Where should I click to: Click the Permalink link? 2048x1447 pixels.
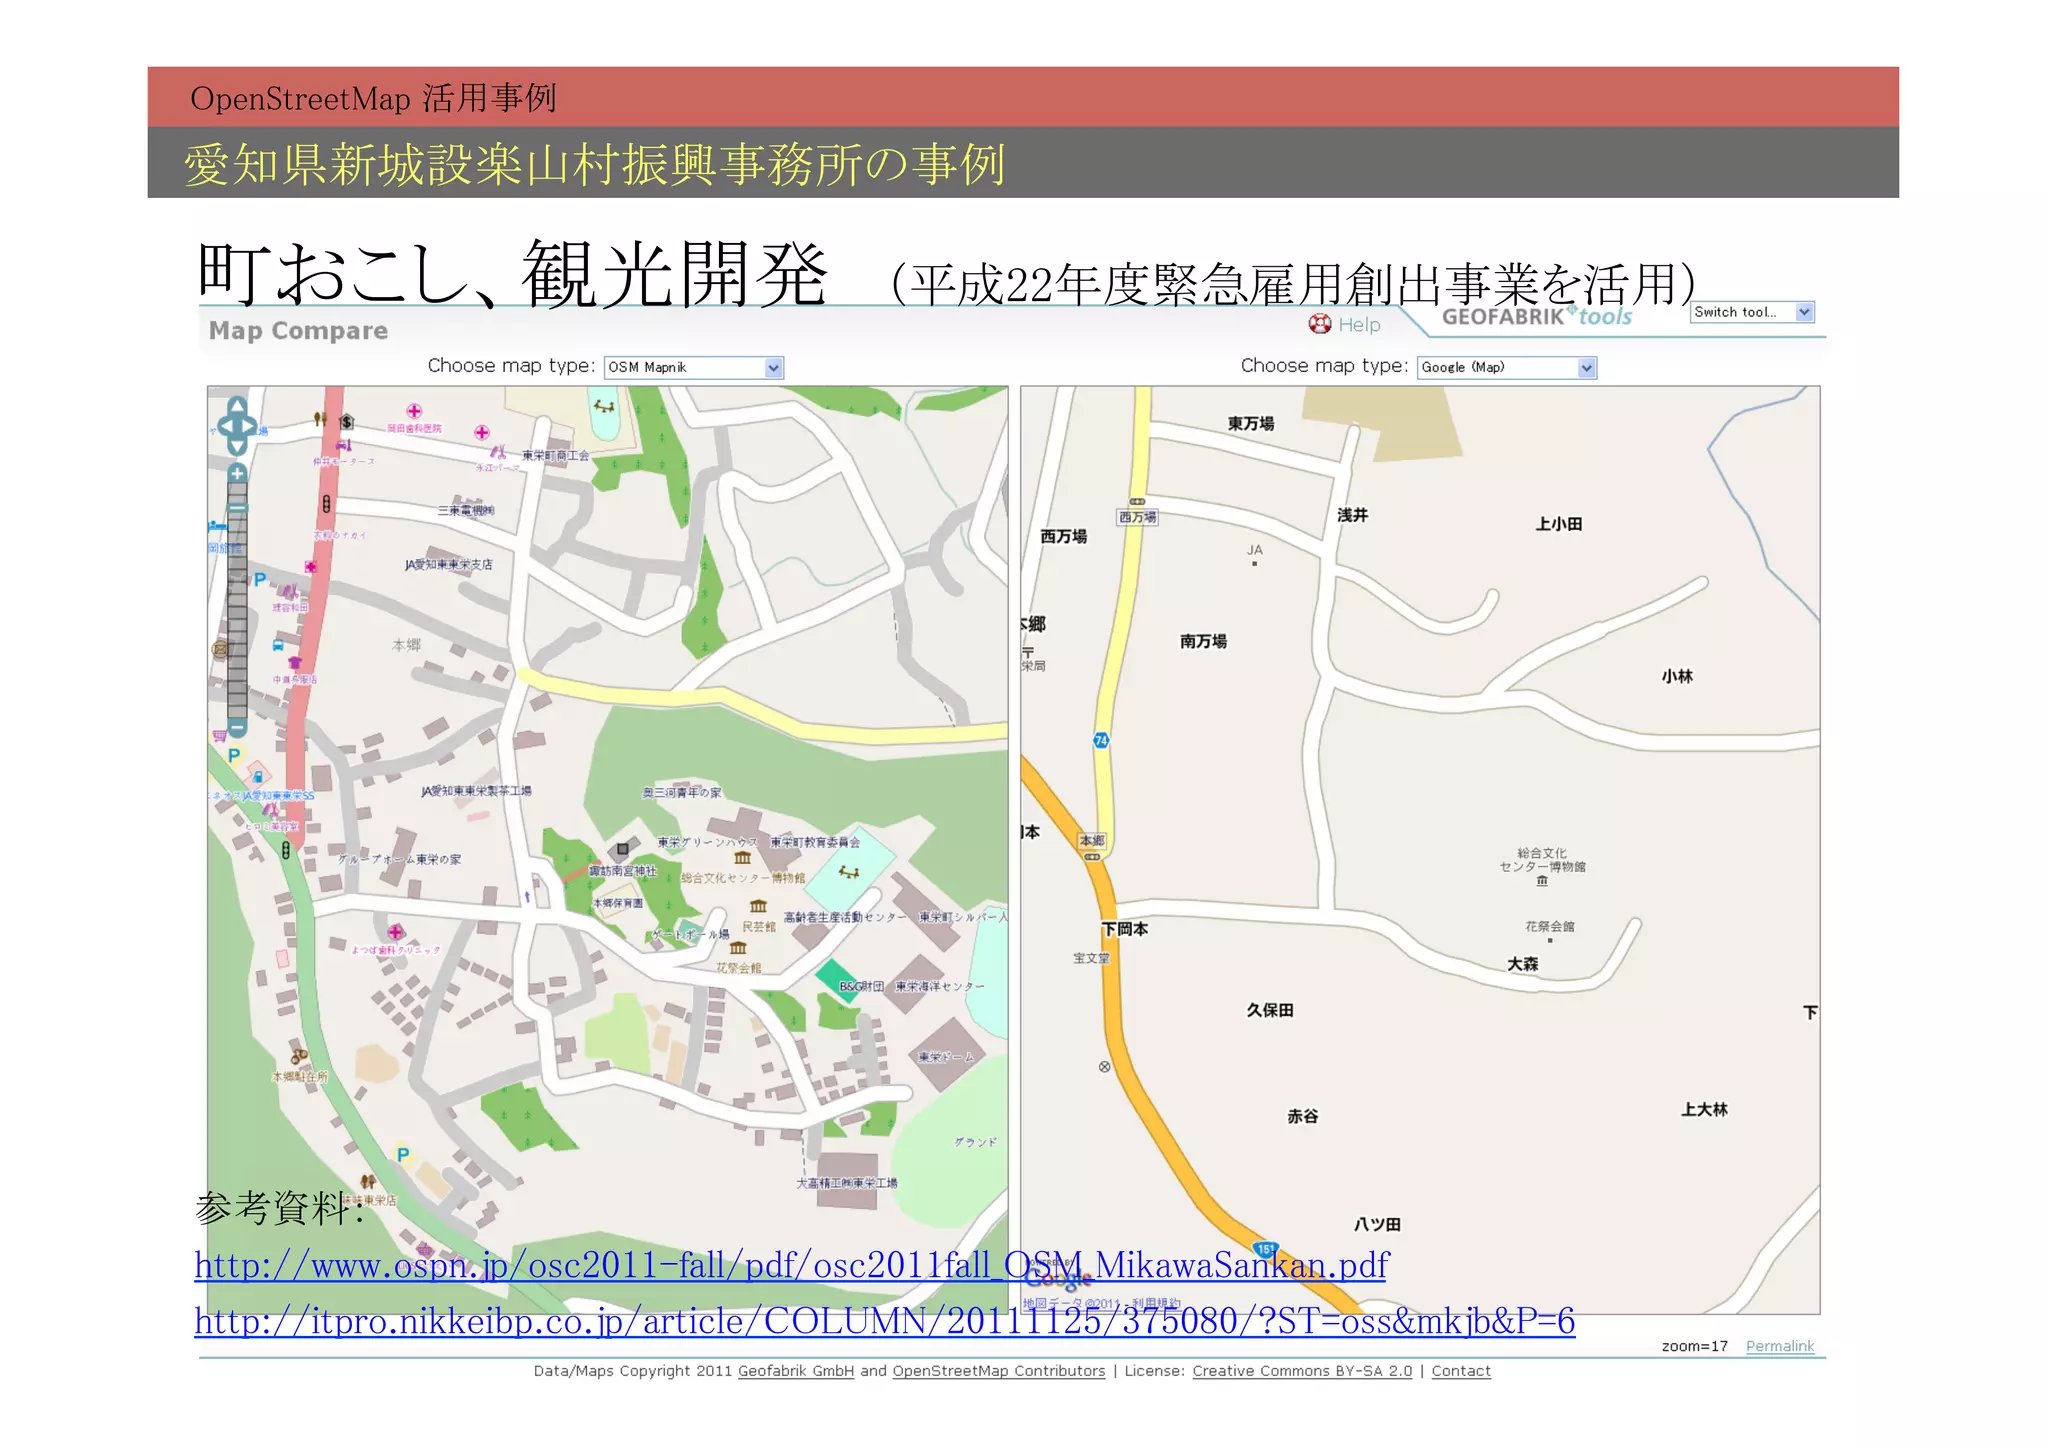(1780, 1346)
